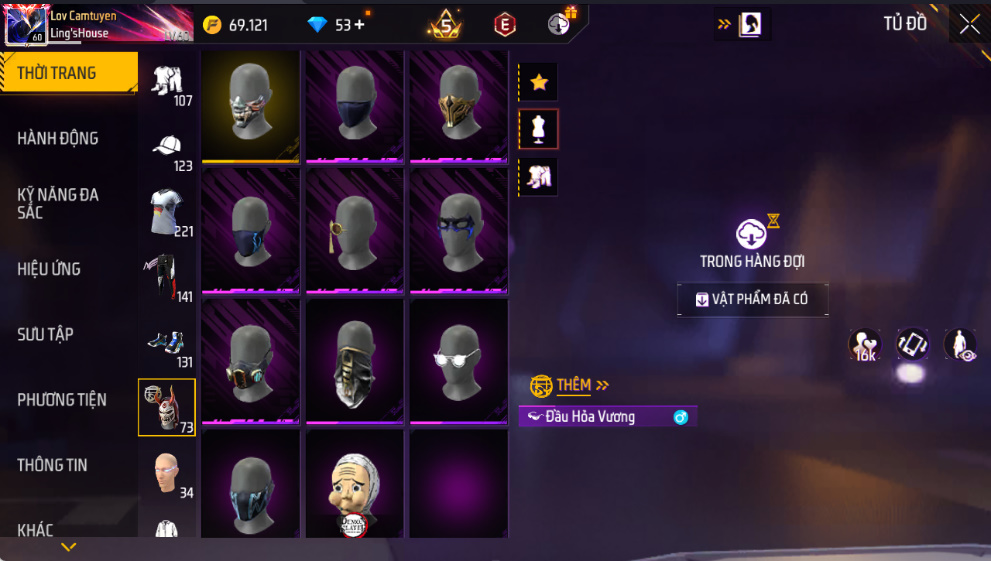Image resolution: width=991 pixels, height=561 pixels.
Task: Expand the sidebar with the down chevron
Action: [x=69, y=546]
